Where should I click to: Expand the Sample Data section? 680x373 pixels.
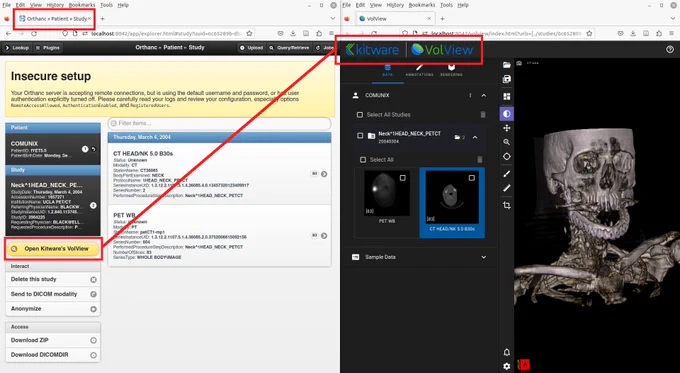point(484,257)
